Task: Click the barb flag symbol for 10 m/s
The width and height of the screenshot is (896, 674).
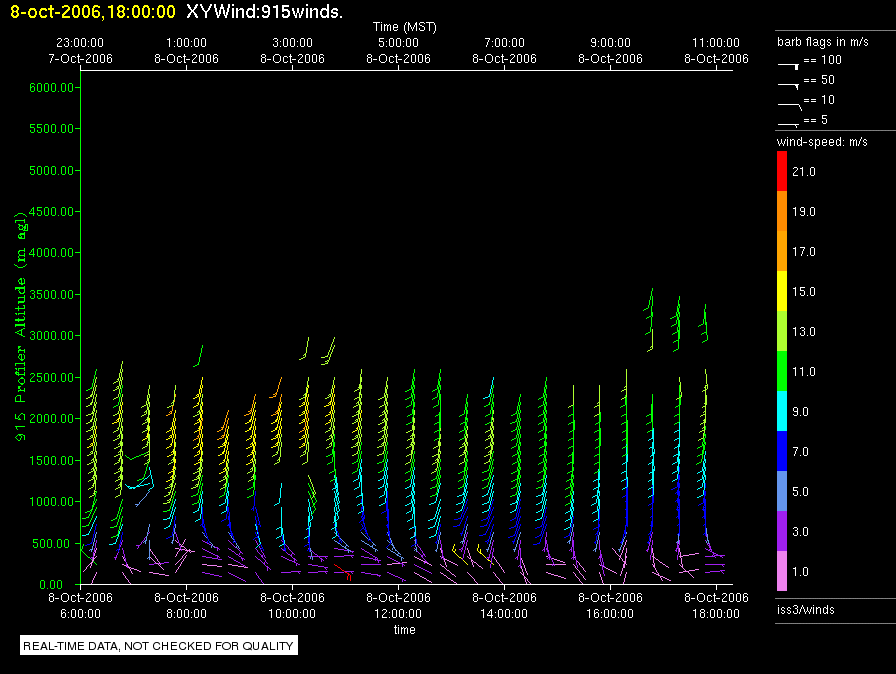Action: point(789,104)
